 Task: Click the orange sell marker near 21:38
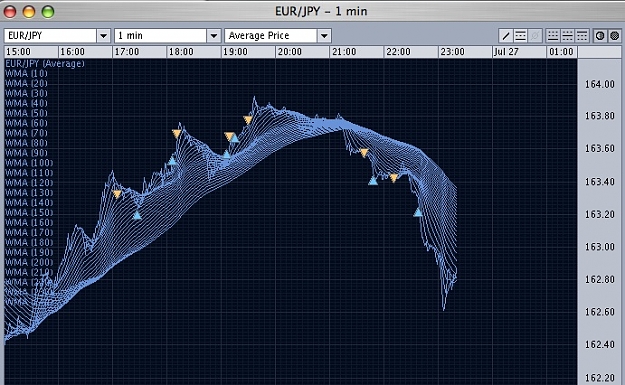pyautogui.click(x=364, y=153)
